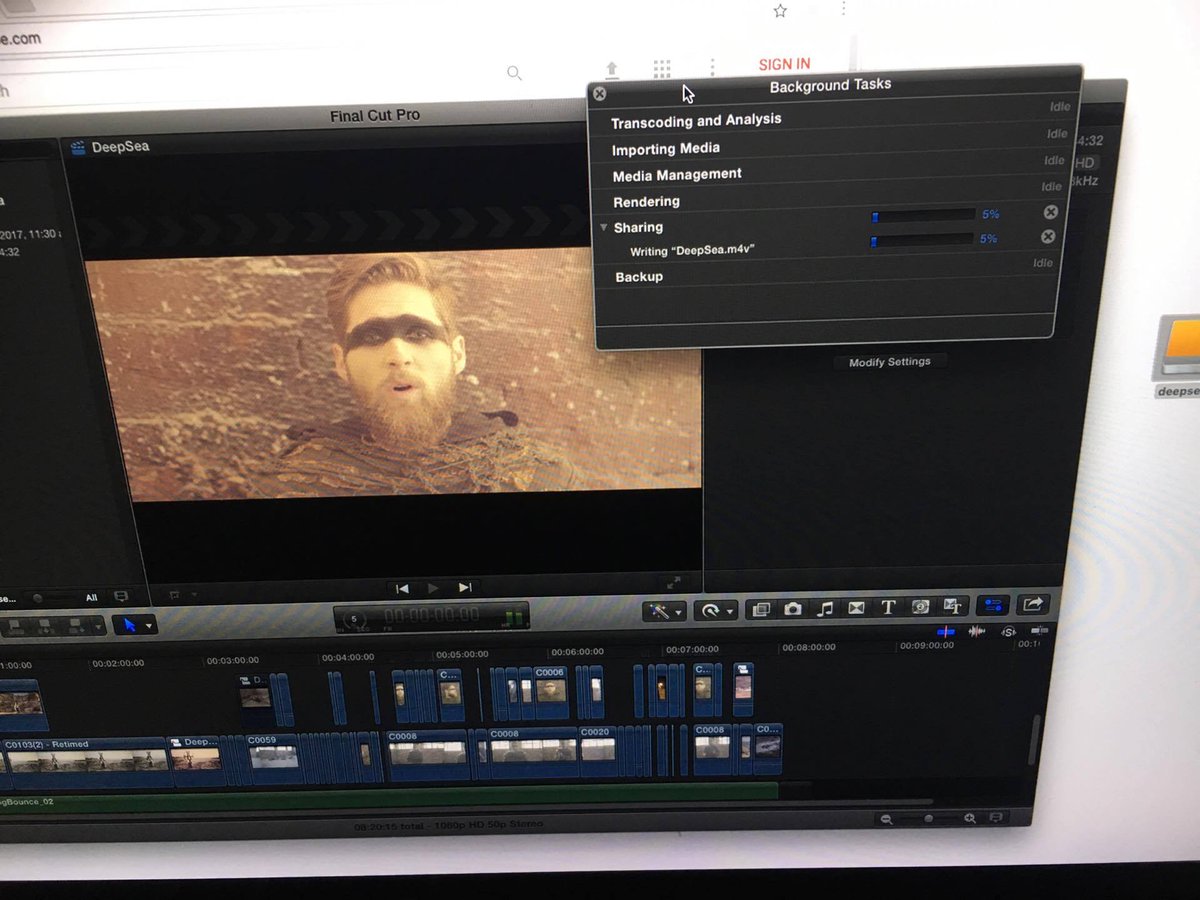Zoom in the timeline with magnifier plus

pos(969,818)
